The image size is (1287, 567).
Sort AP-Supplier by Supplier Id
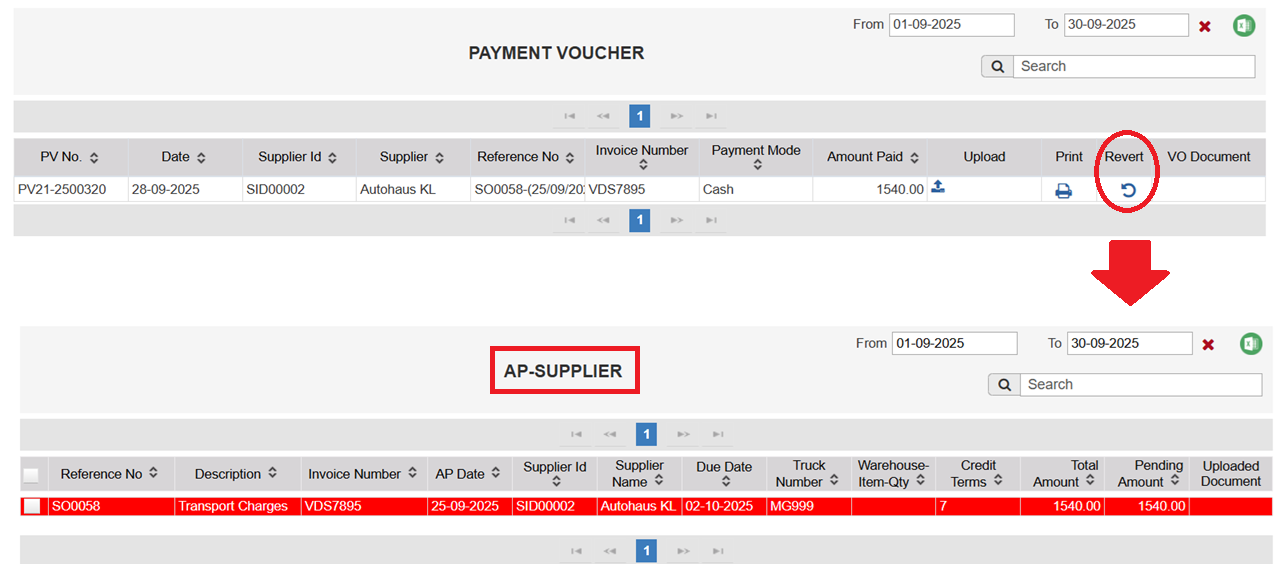click(554, 482)
